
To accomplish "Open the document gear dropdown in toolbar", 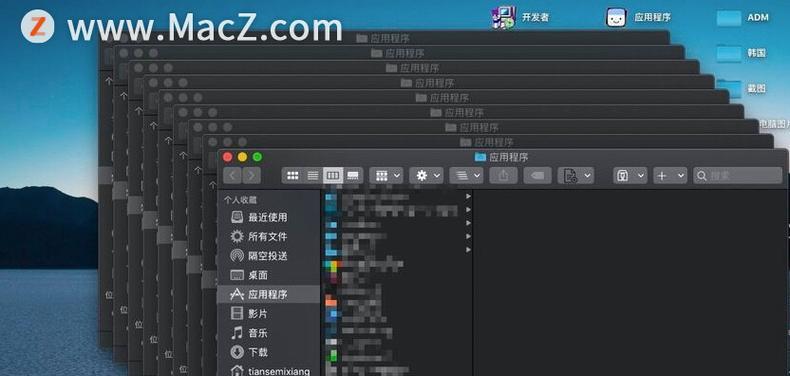I will (575, 175).
